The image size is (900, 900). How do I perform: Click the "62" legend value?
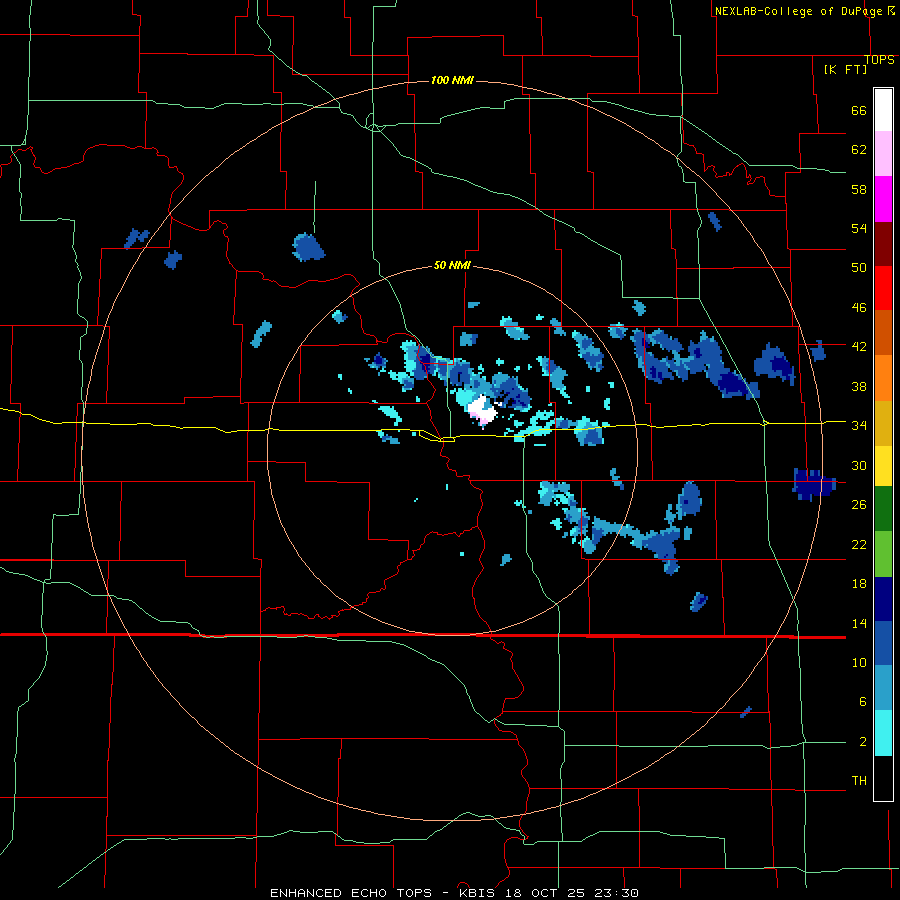coord(859,150)
